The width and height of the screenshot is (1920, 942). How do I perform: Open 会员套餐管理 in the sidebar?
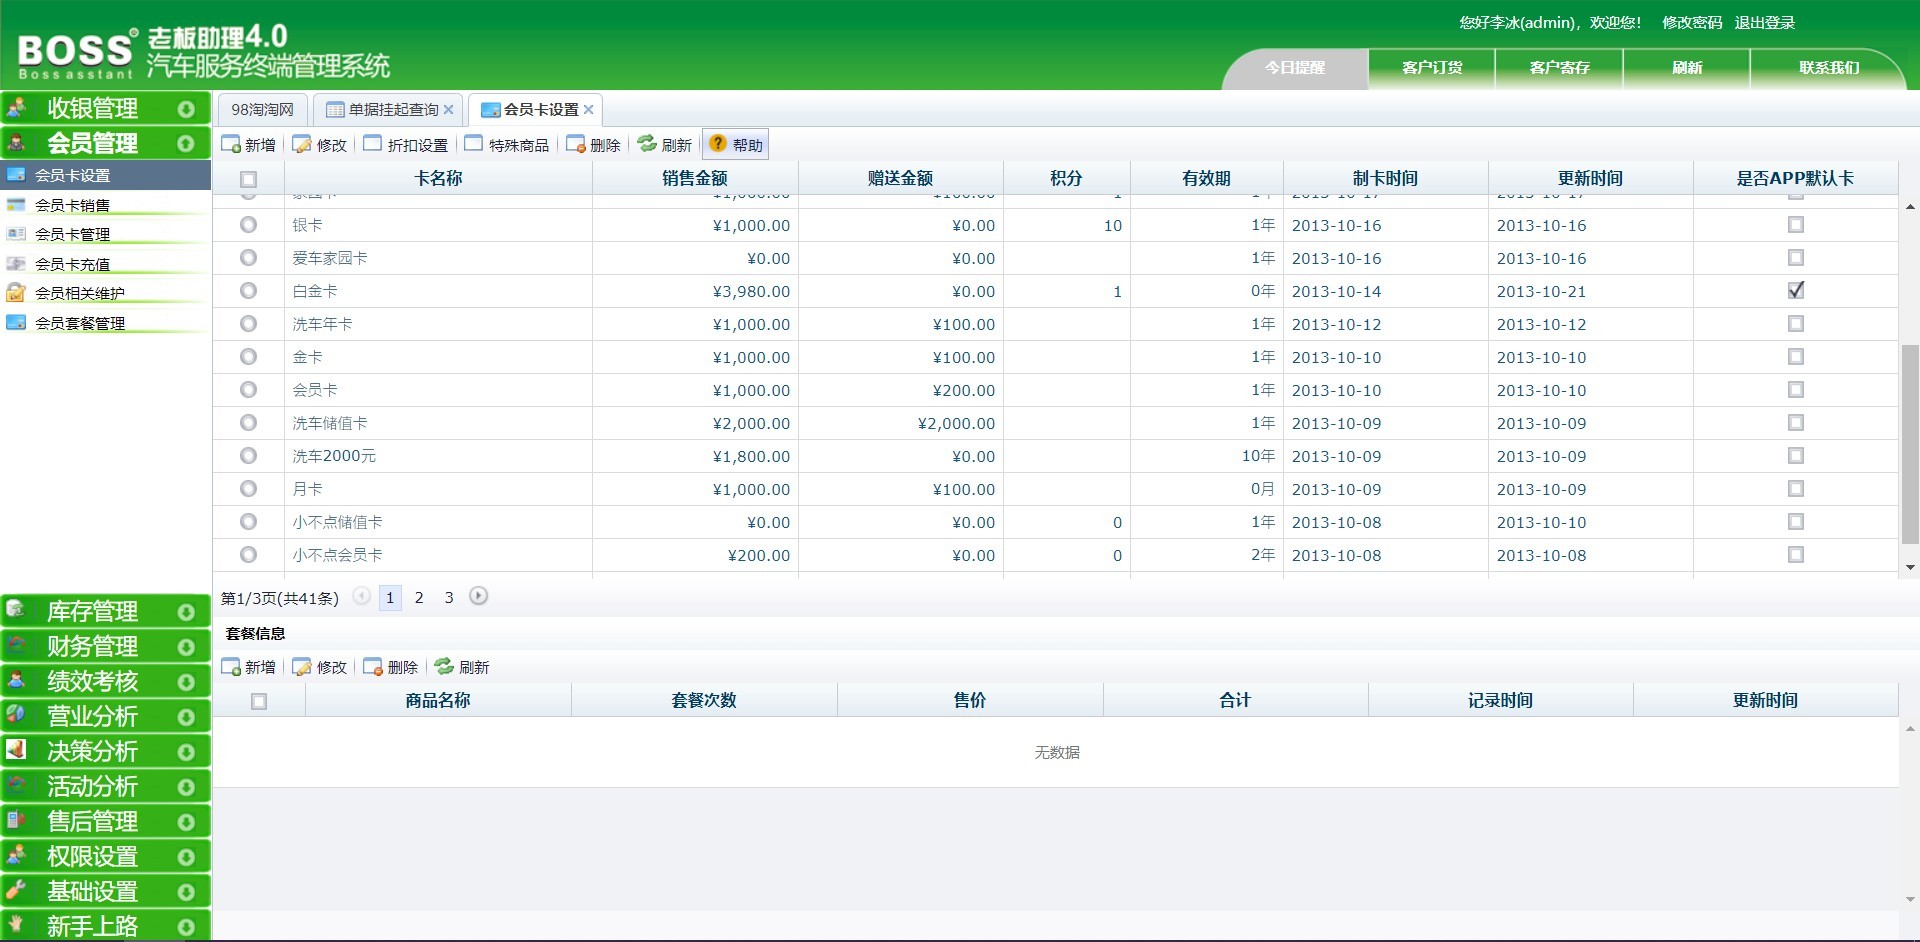point(105,323)
